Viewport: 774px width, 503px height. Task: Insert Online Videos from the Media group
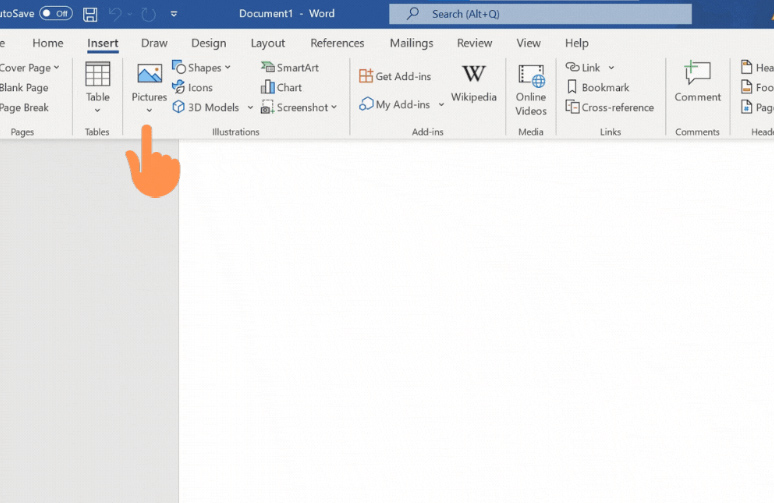(x=531, y=77)
